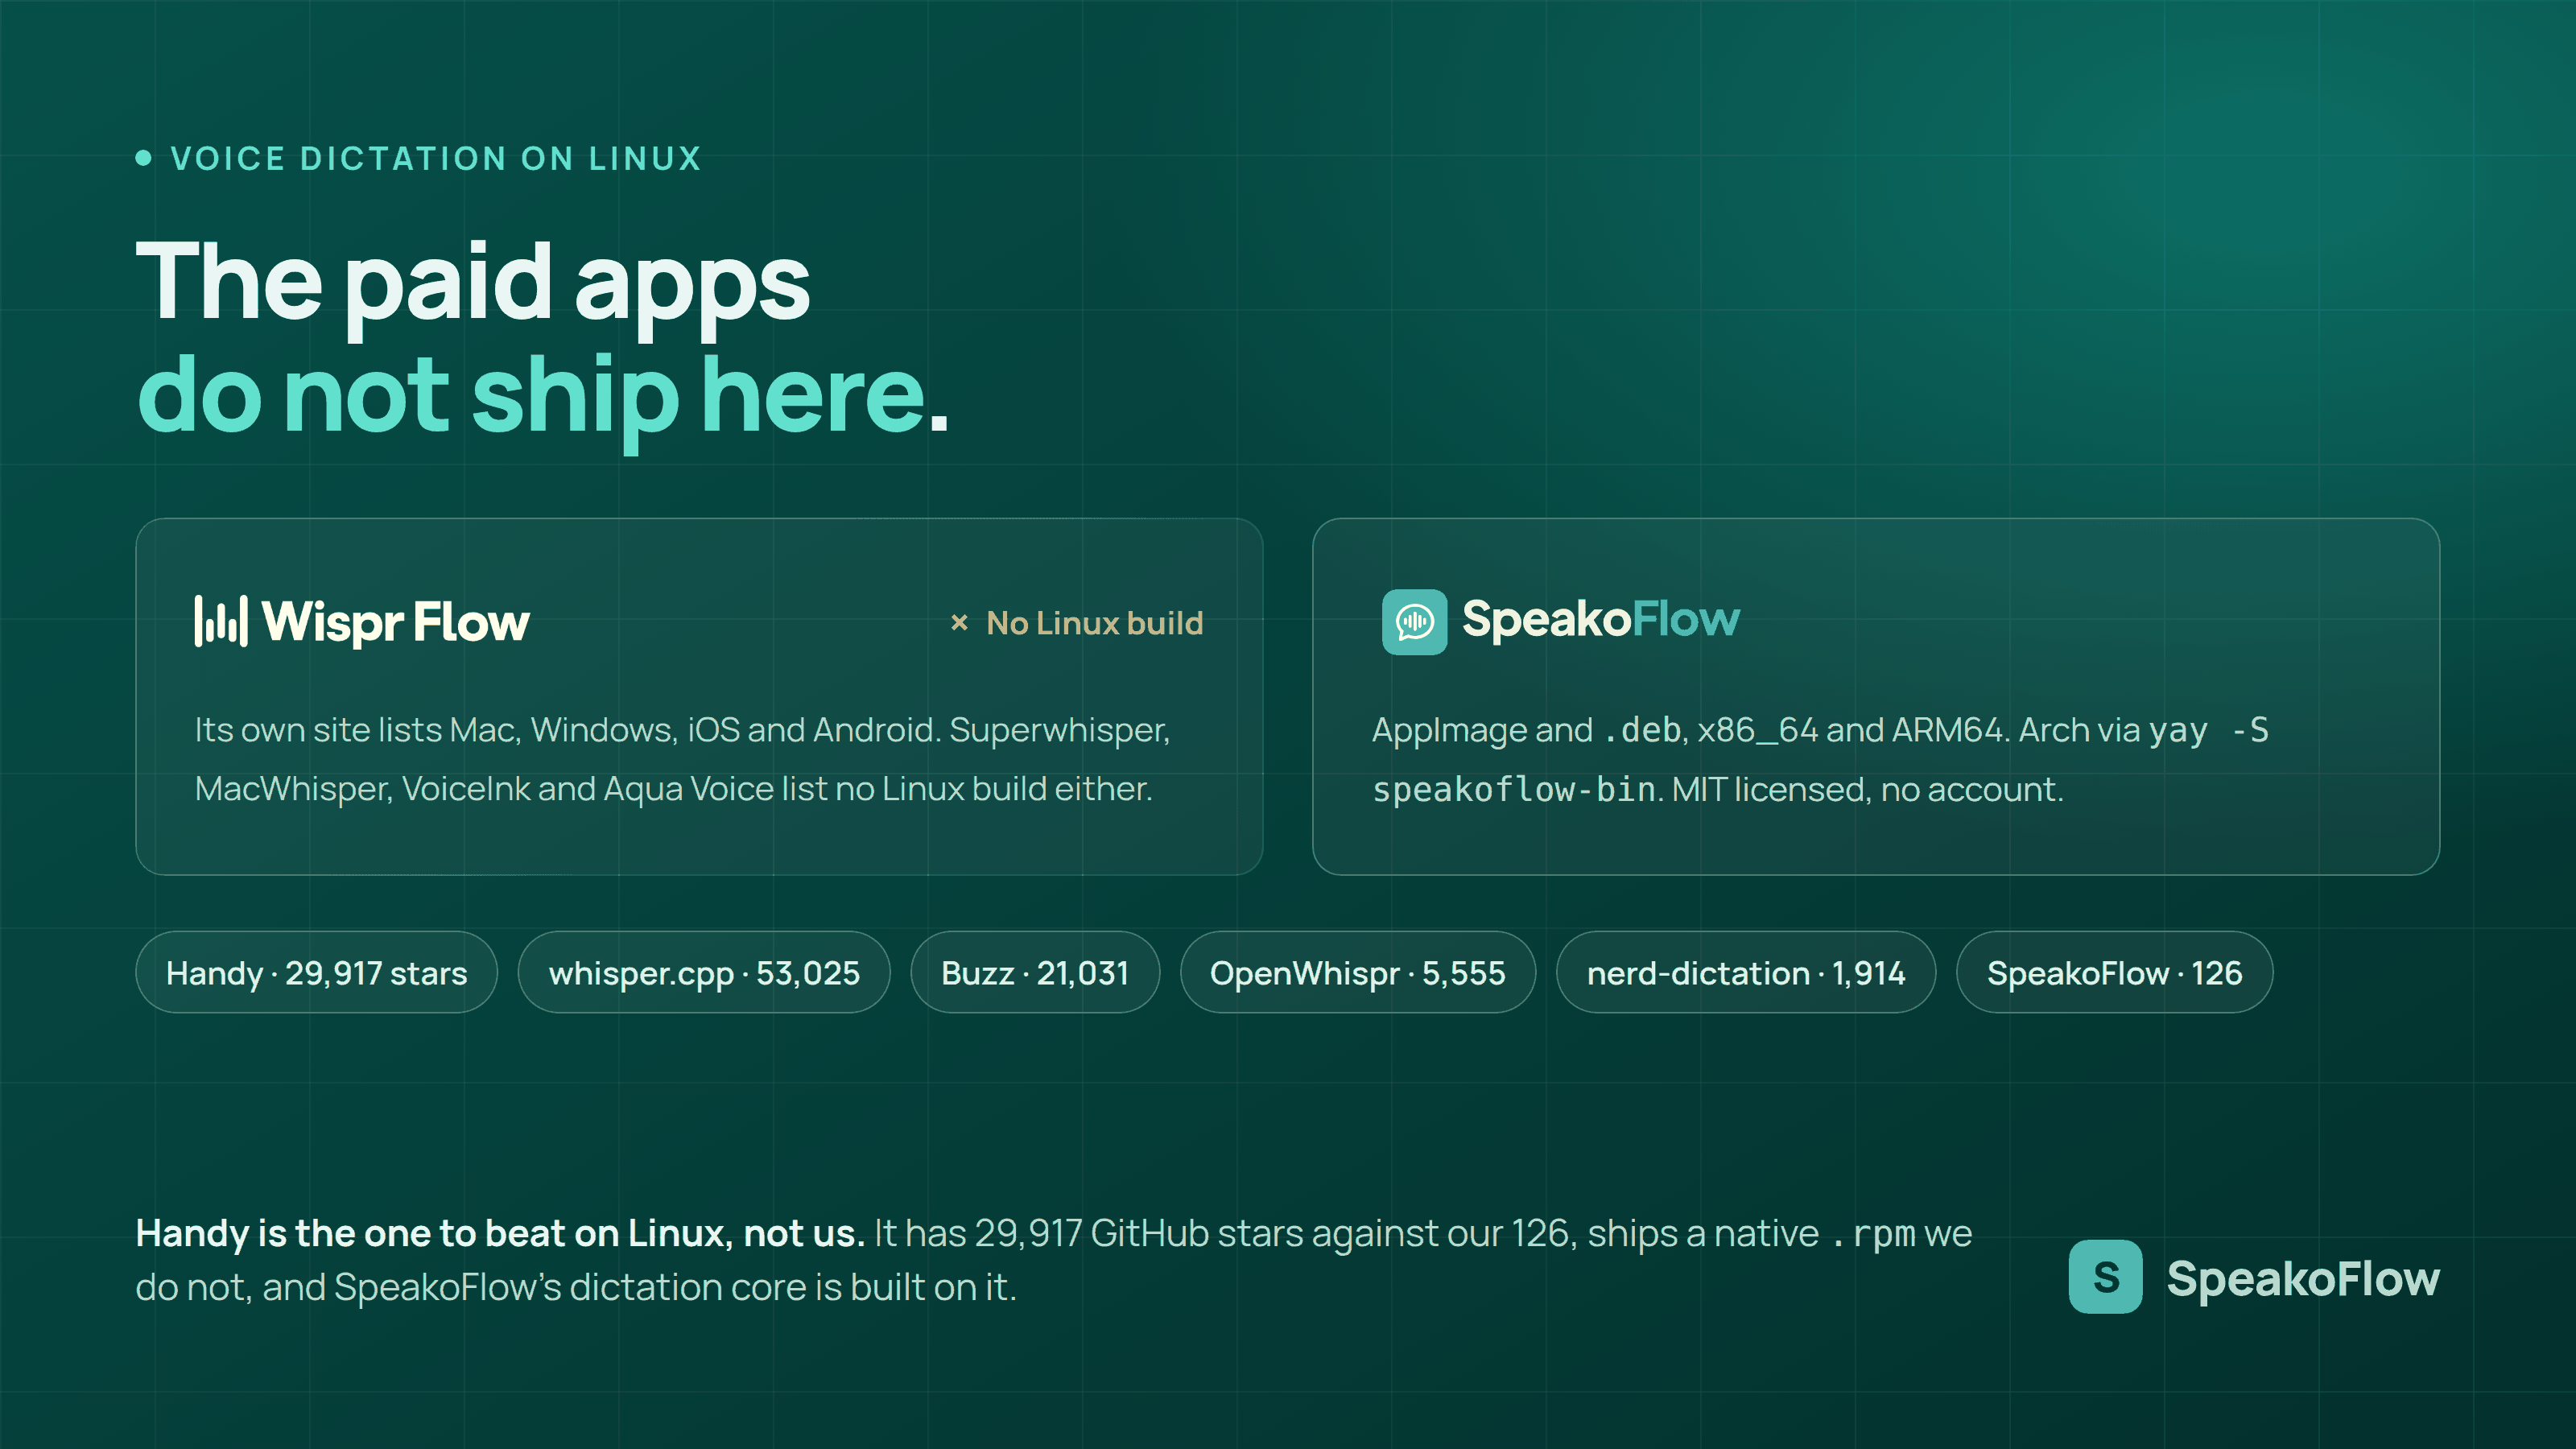Click the SpeakoFlow chat bubble app icon

point(1414,622)
